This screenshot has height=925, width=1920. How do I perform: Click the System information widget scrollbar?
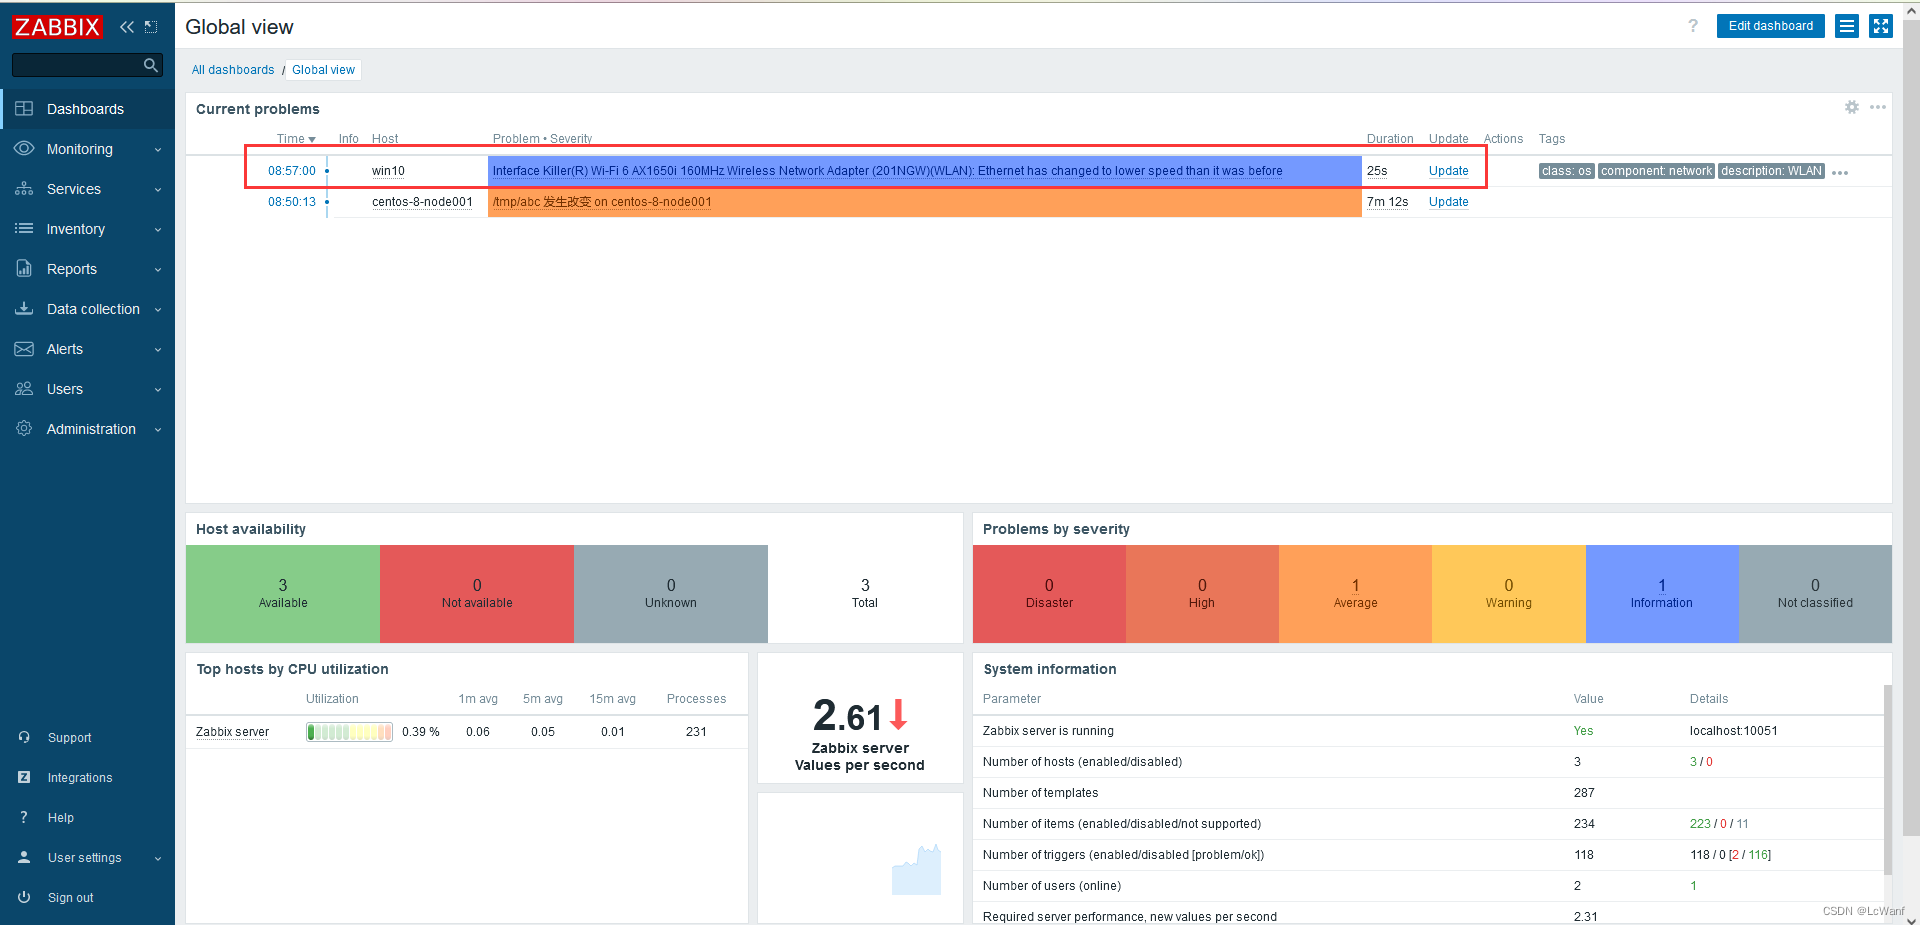click(x=1887, y=780)
